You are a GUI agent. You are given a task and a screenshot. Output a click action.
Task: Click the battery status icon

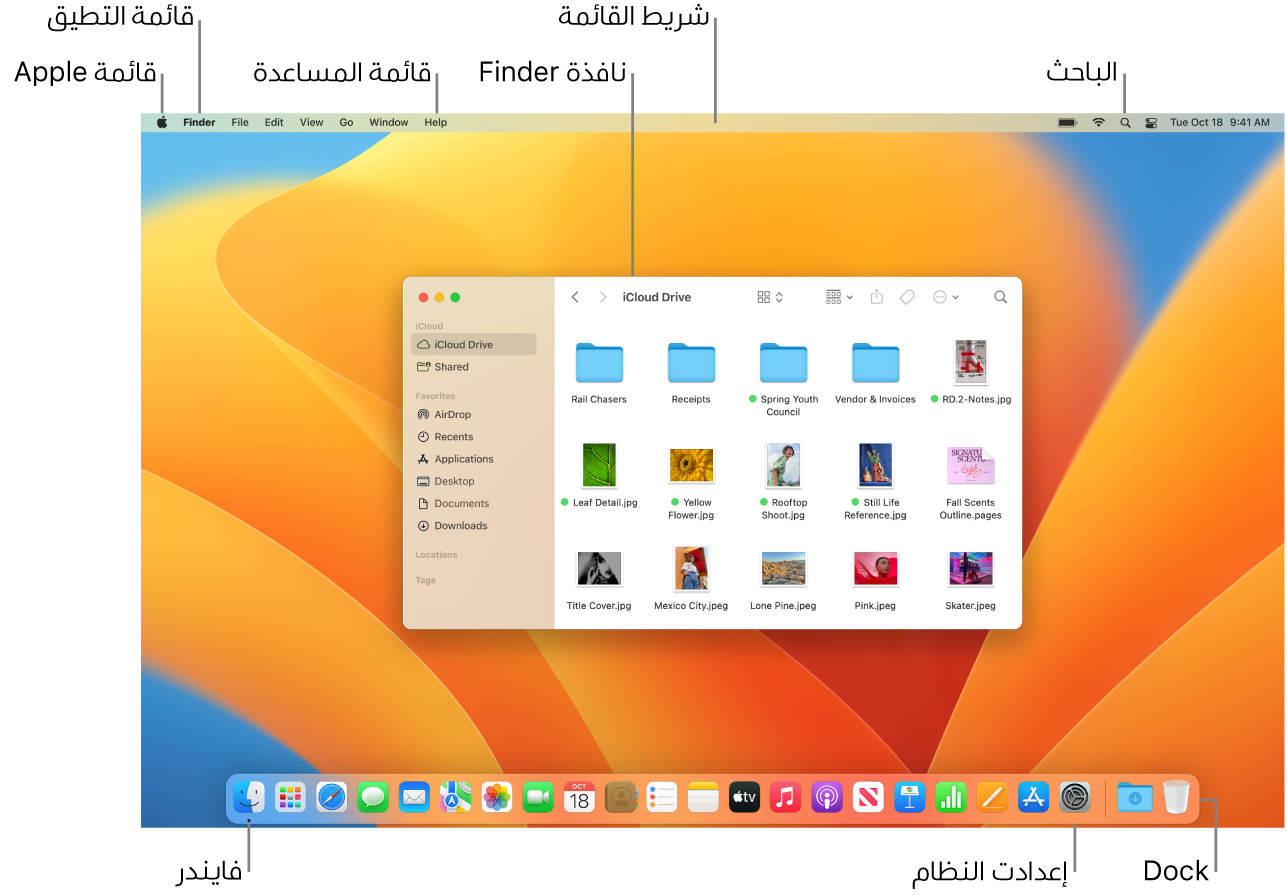click(1068, 122)
